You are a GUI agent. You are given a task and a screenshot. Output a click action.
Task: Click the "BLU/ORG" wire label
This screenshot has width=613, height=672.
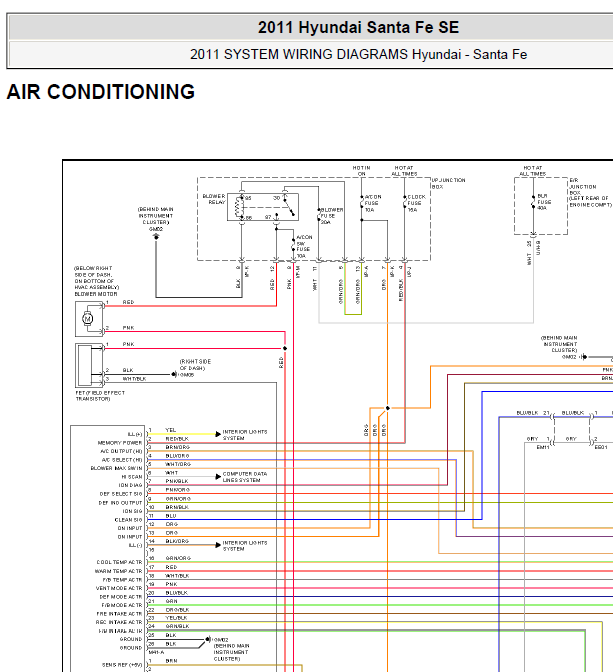pos(177,456)
